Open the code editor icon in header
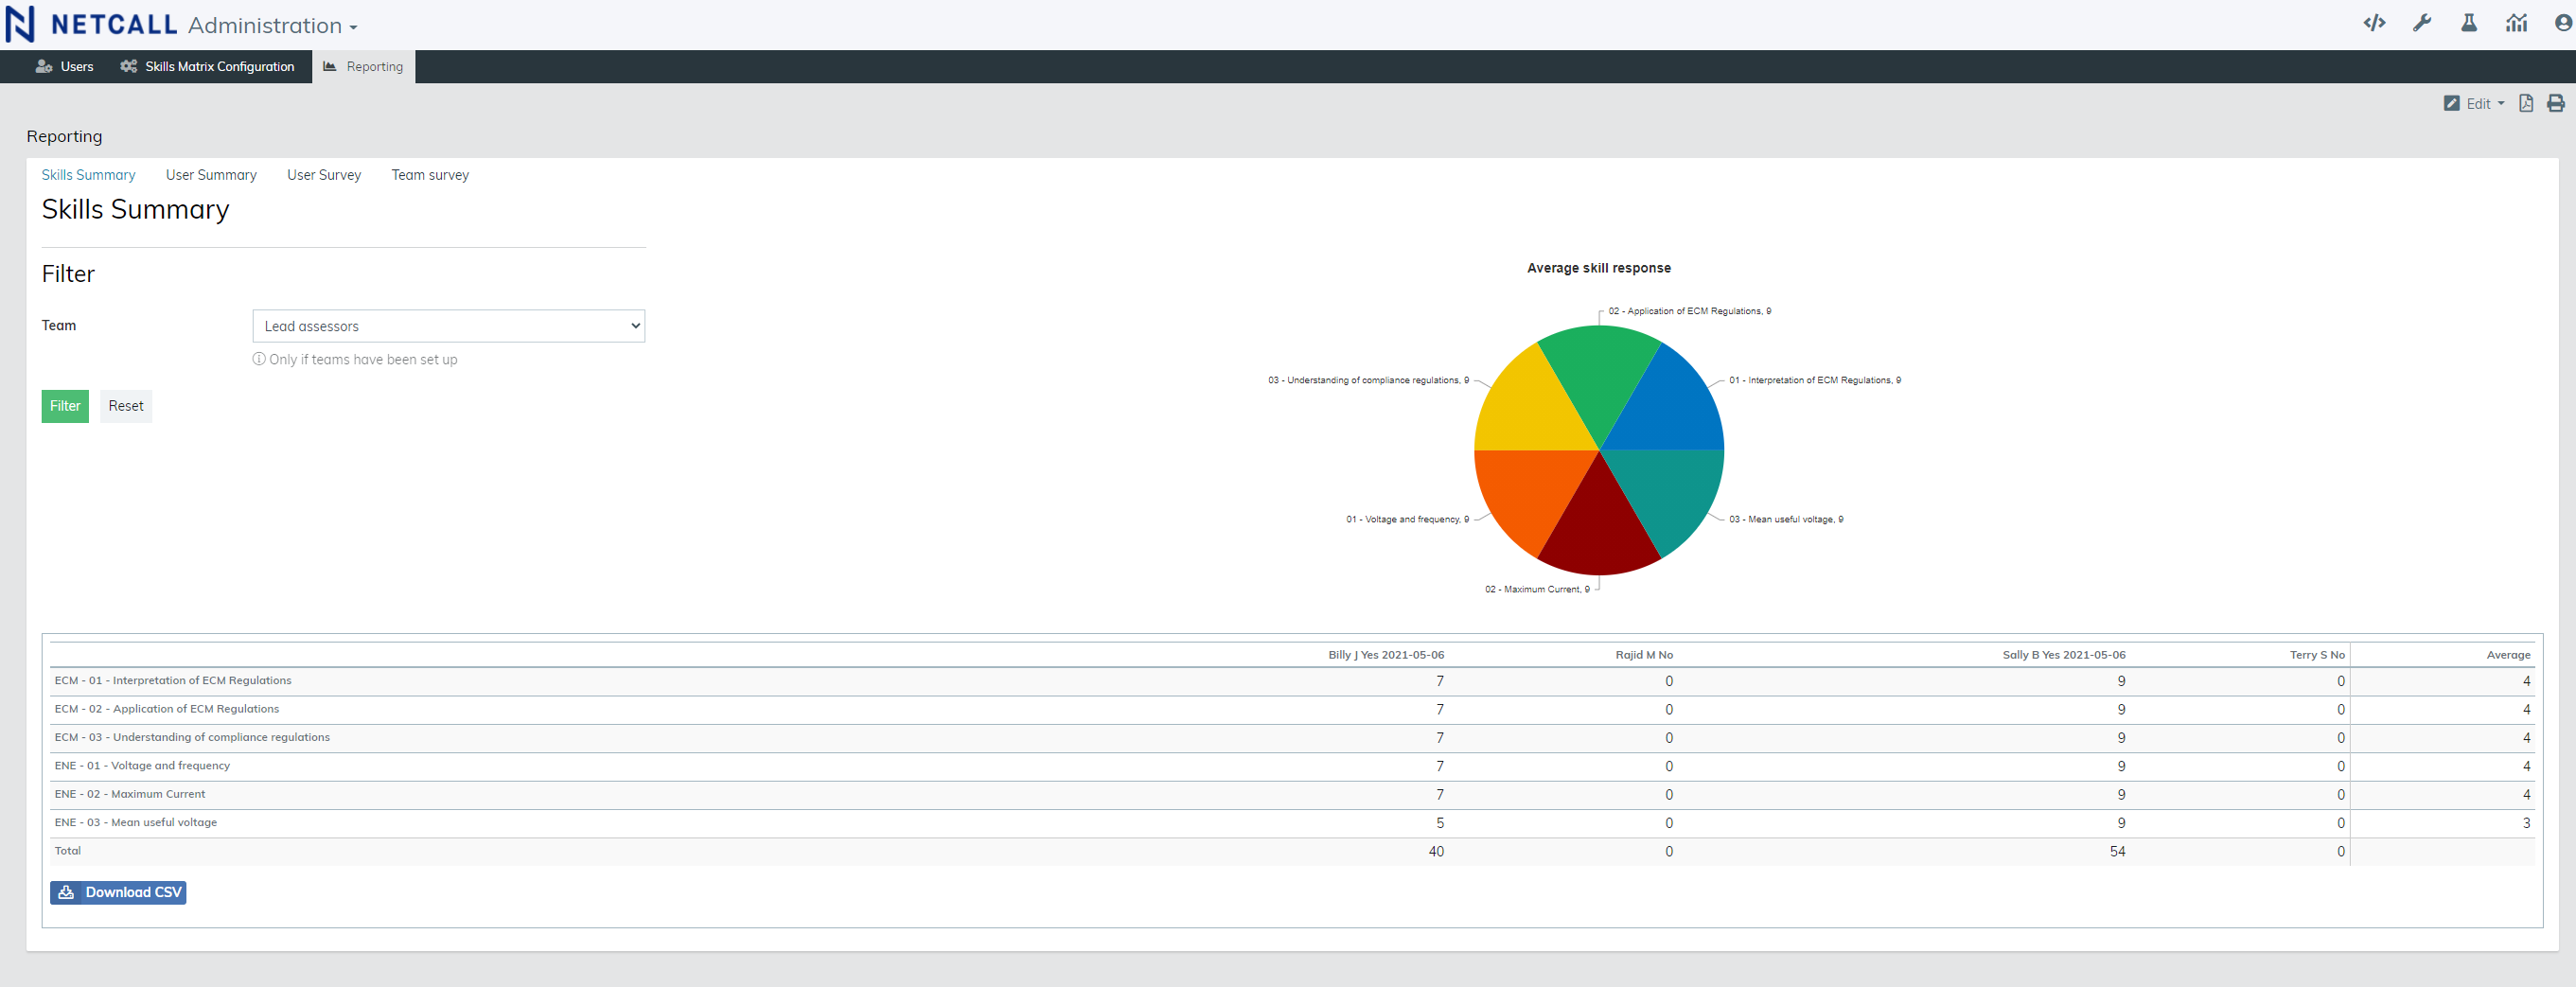Screen dimensions: 2576x987 coord(2374,23)
